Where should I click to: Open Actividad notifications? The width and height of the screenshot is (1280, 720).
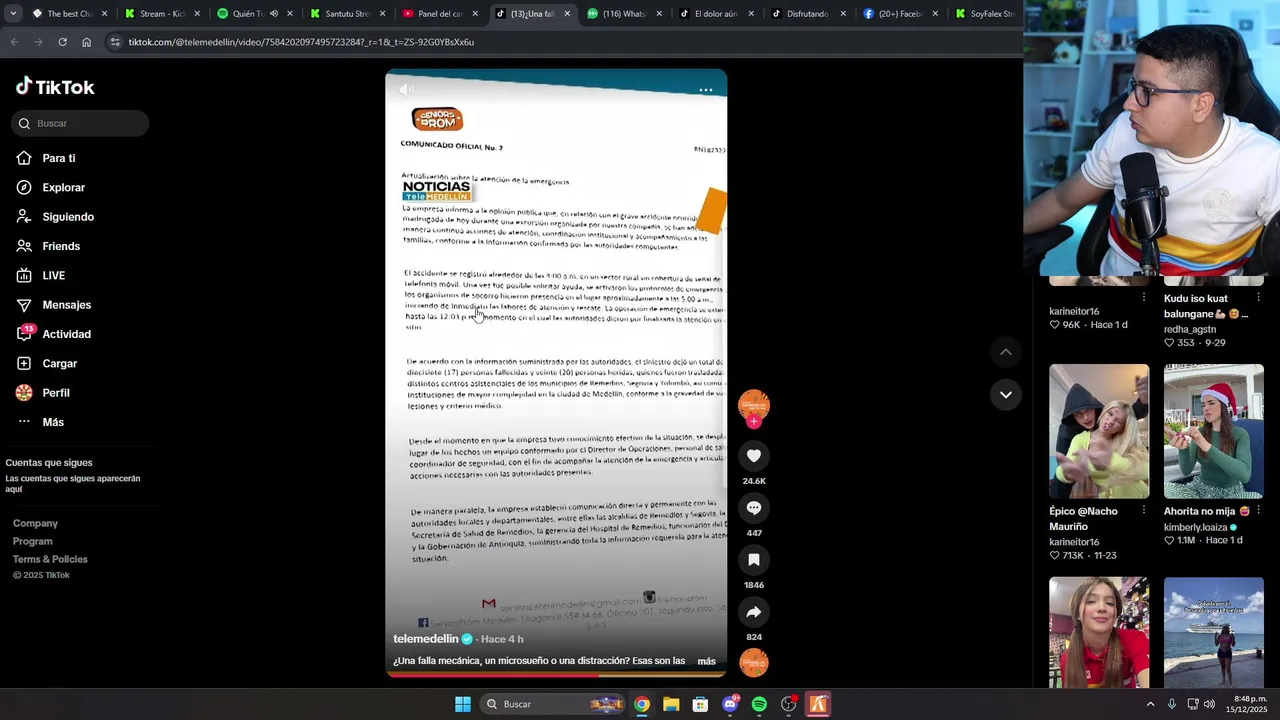[x=54, y=334]
